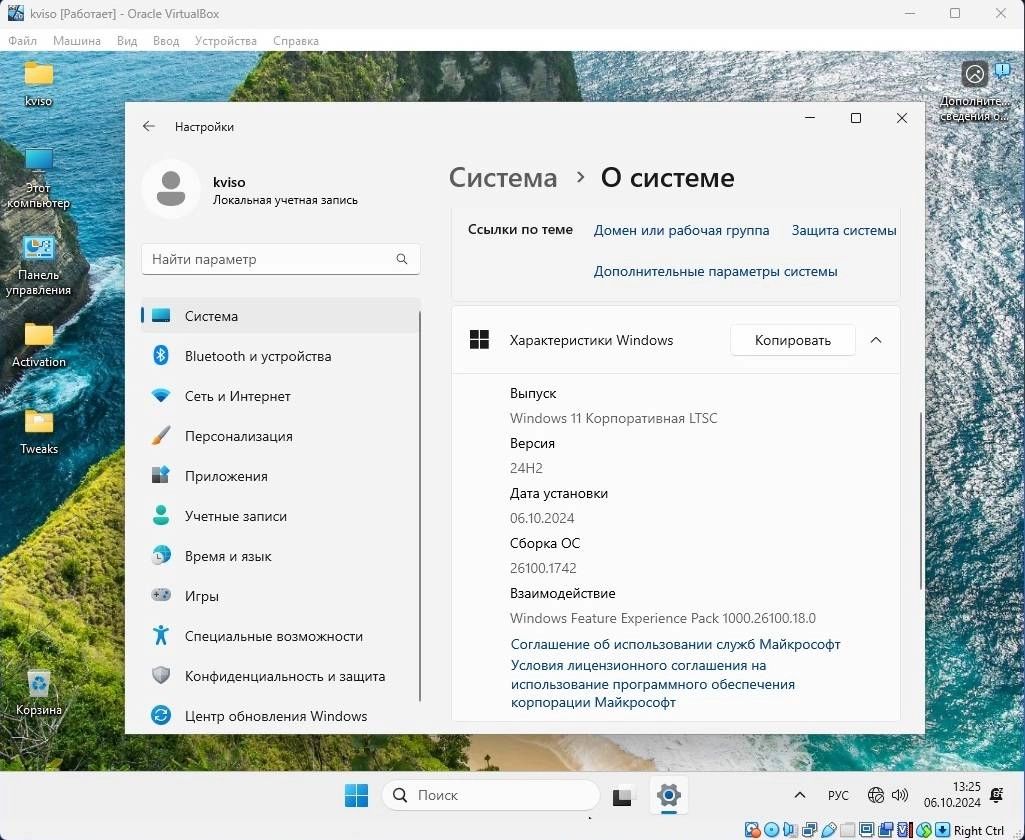Click the build number 26100.1742
Image resolution: width=1025 pixels, height=840 pixels.
543,568
